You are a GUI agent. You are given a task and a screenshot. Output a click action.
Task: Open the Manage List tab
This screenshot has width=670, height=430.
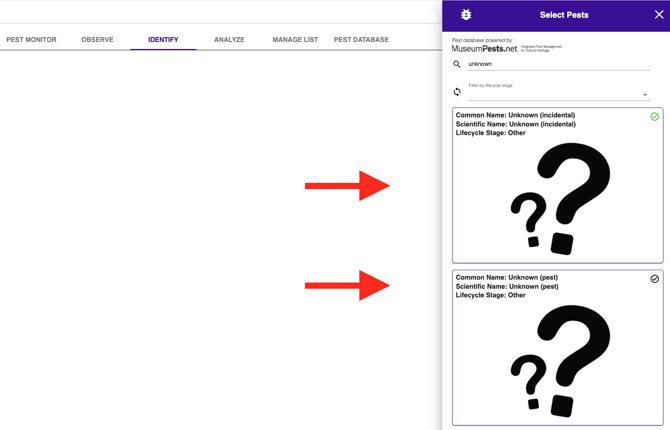click(295, 40)
